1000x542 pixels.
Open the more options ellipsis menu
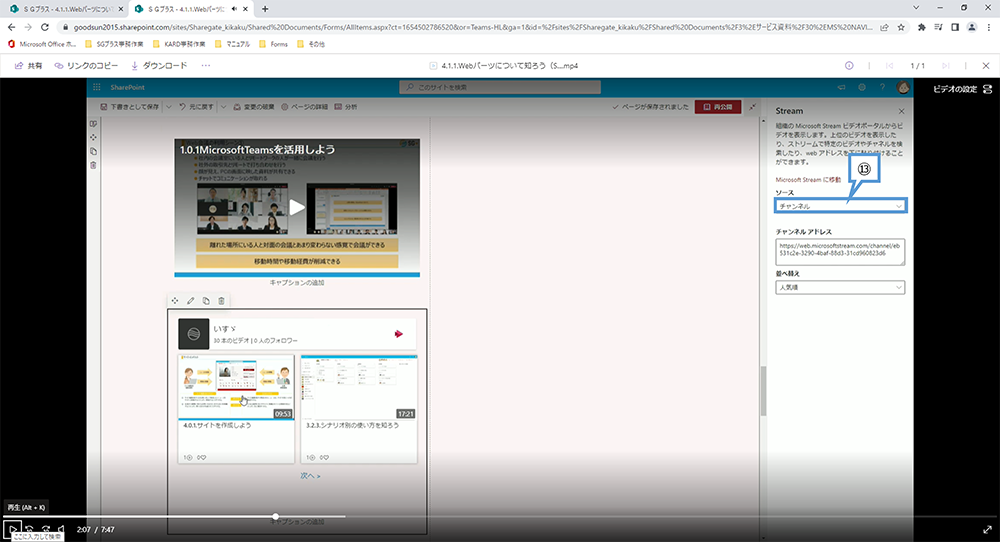(x=205, y=66)
